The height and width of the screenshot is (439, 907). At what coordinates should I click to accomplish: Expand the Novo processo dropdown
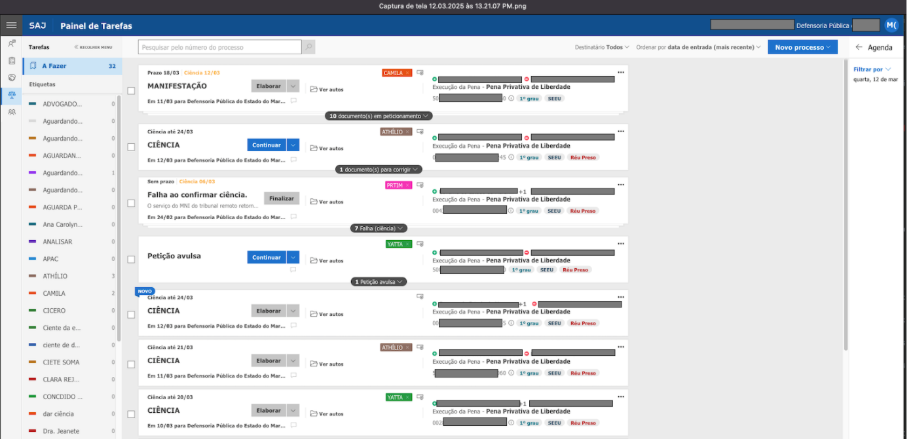(x=831, y=47)
